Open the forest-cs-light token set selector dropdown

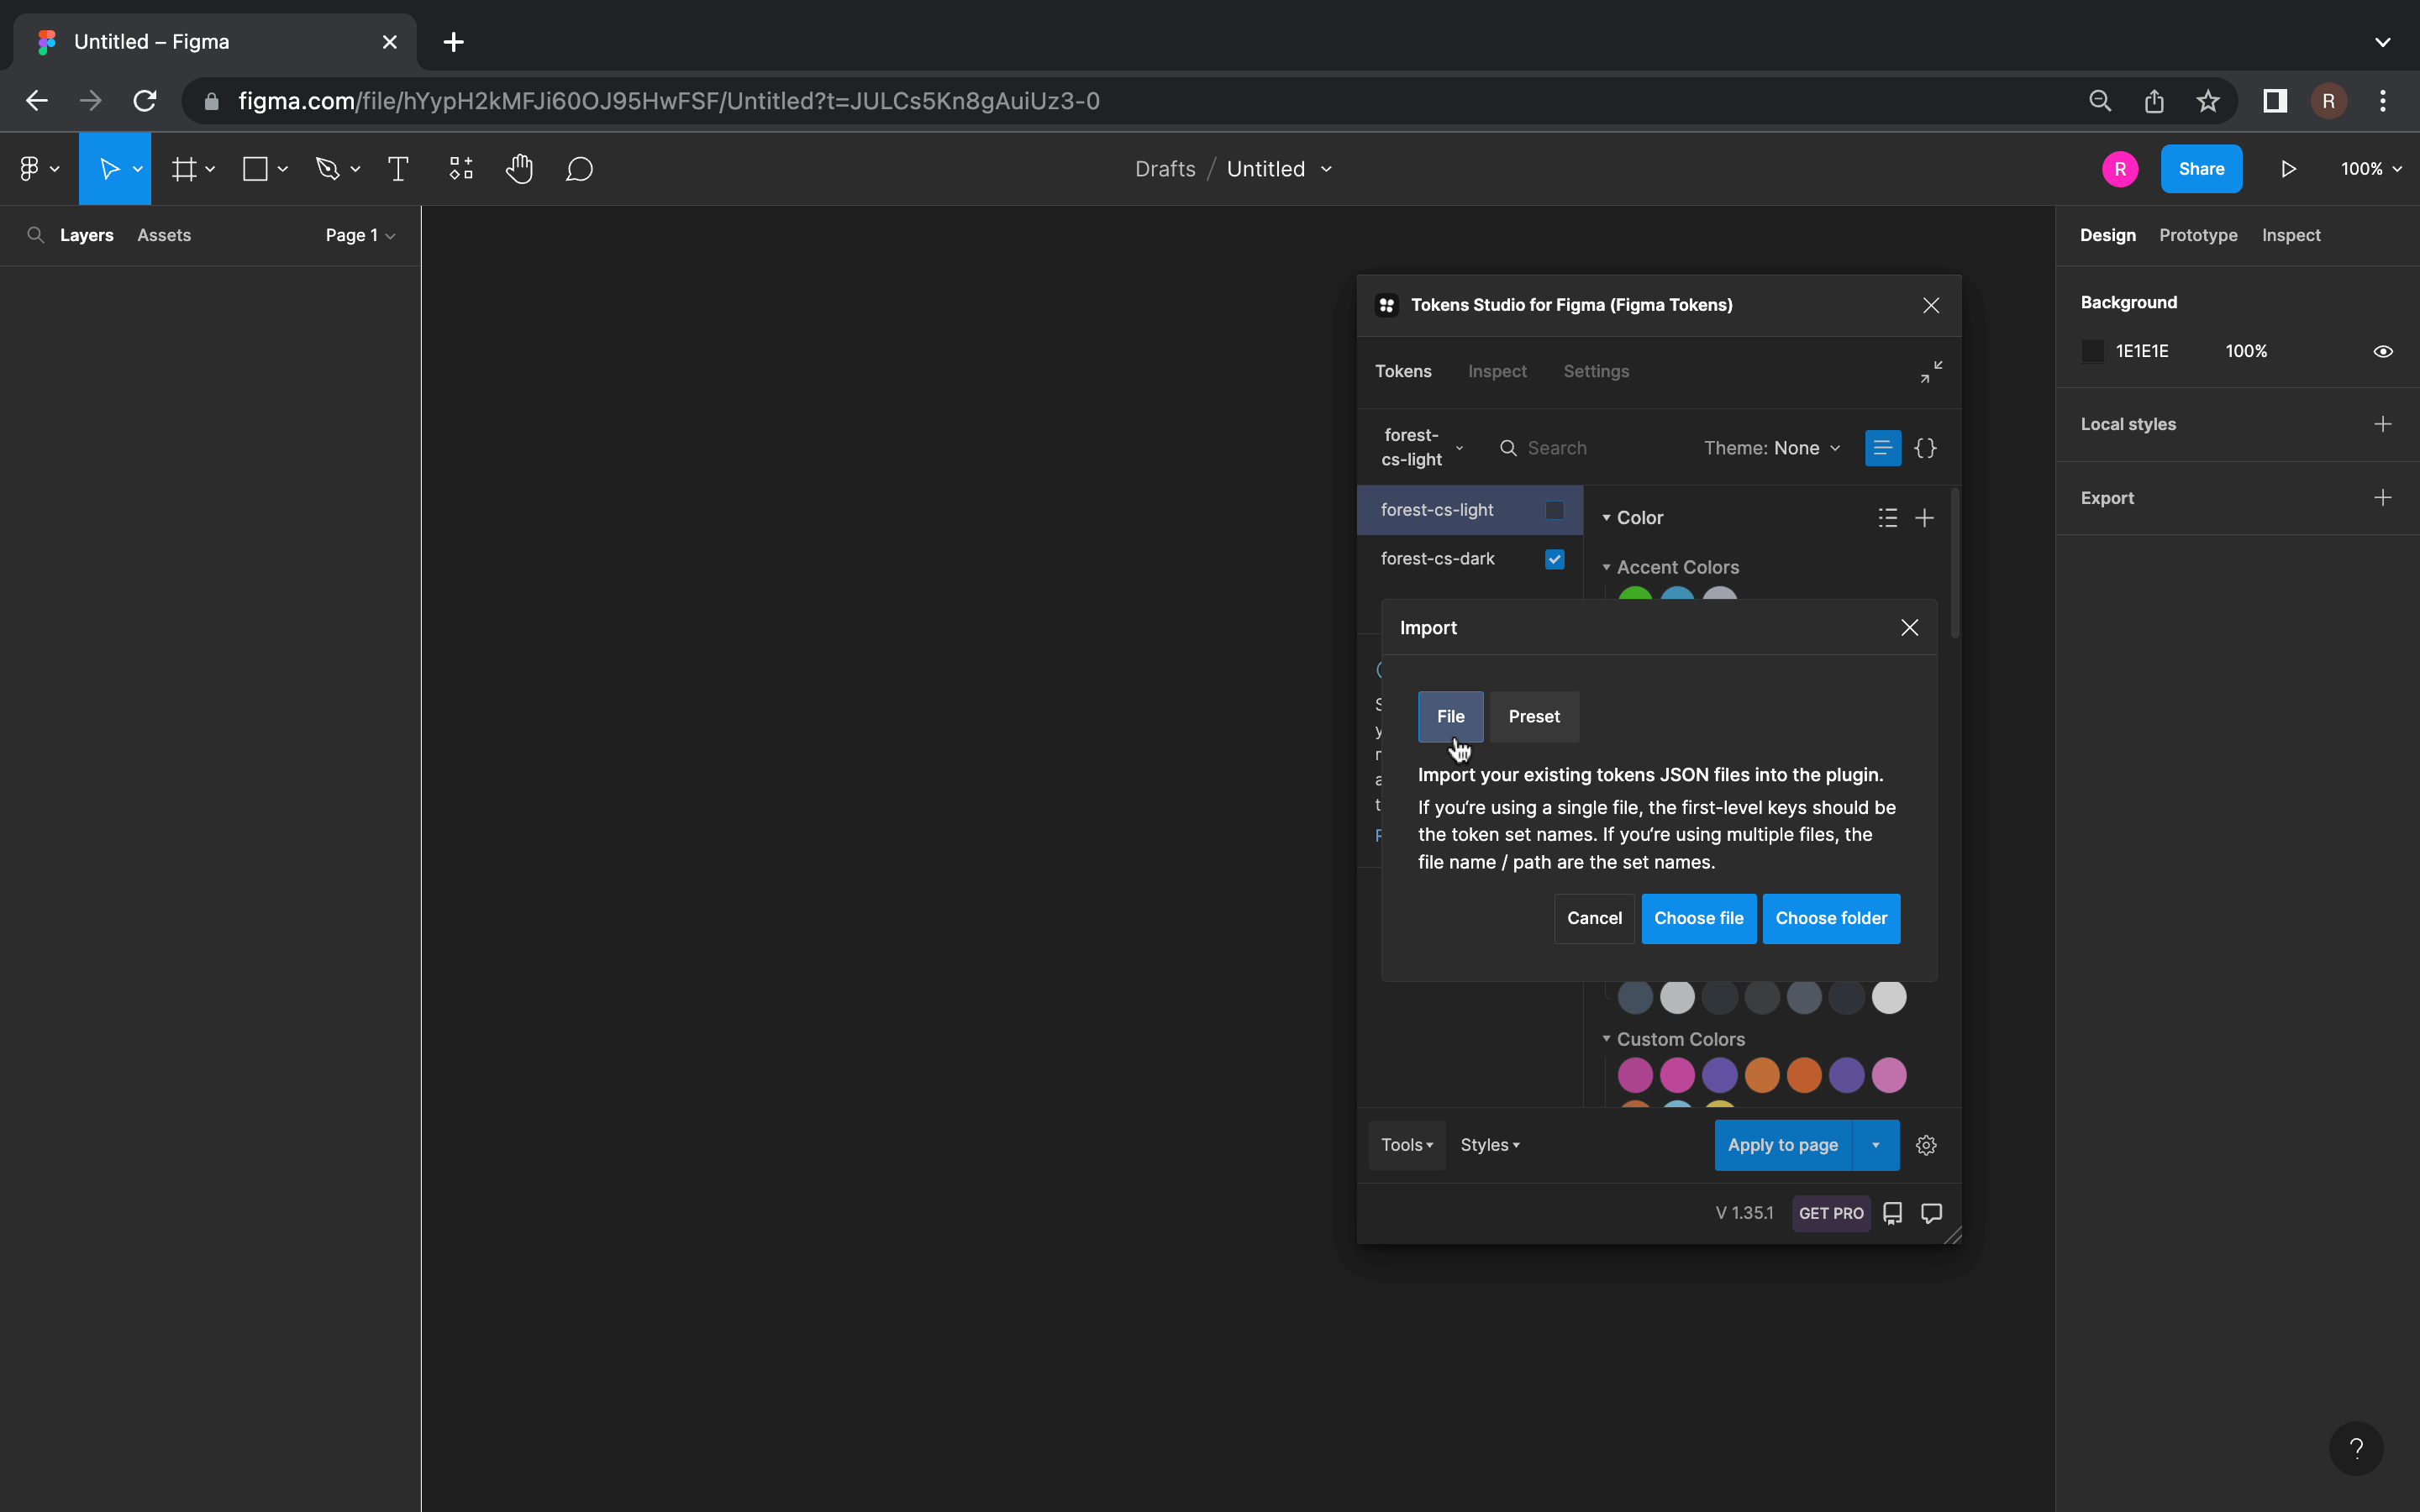(1421, 447)
